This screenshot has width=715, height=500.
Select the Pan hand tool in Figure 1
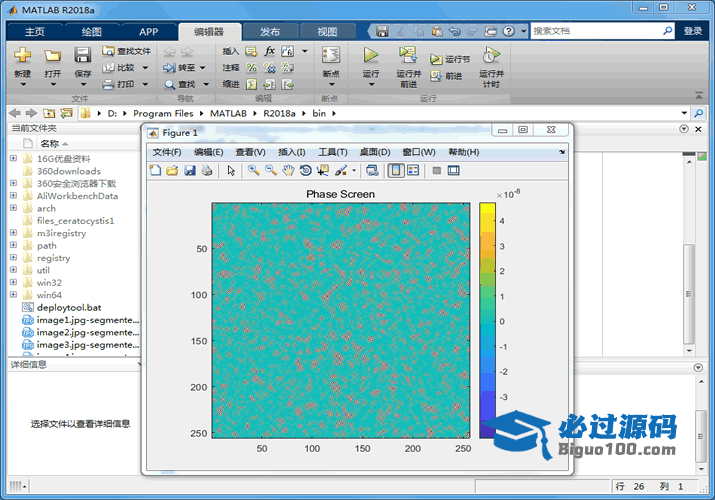point(288,170)
